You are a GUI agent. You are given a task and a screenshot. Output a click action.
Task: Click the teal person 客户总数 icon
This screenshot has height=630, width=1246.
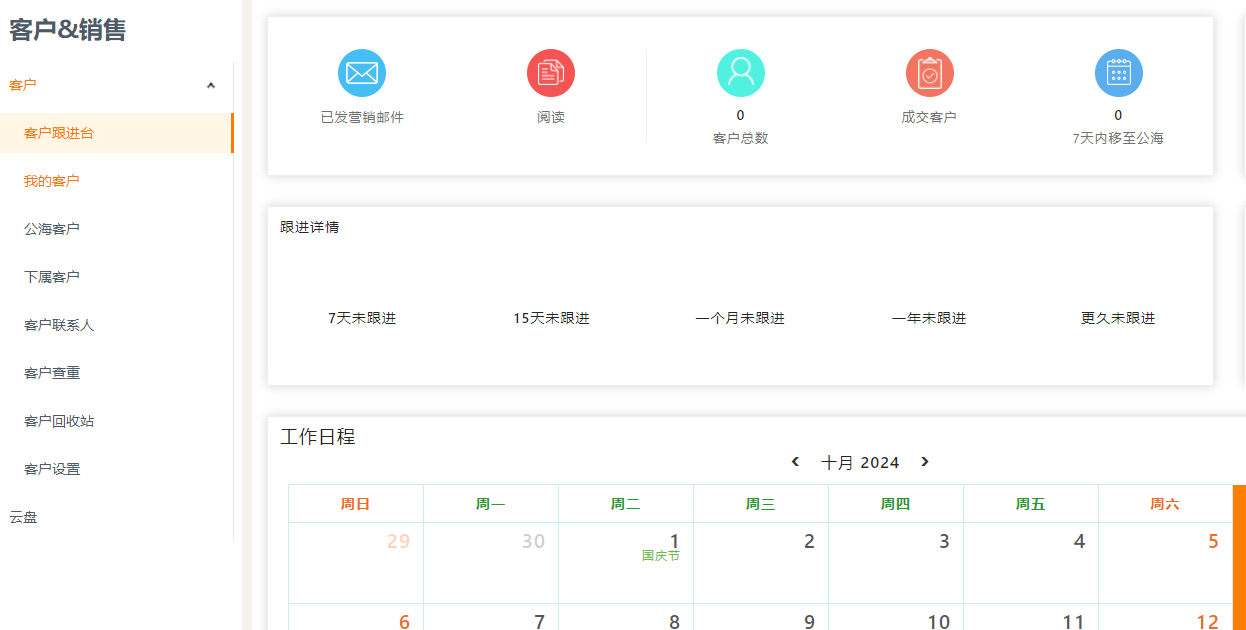741,73
